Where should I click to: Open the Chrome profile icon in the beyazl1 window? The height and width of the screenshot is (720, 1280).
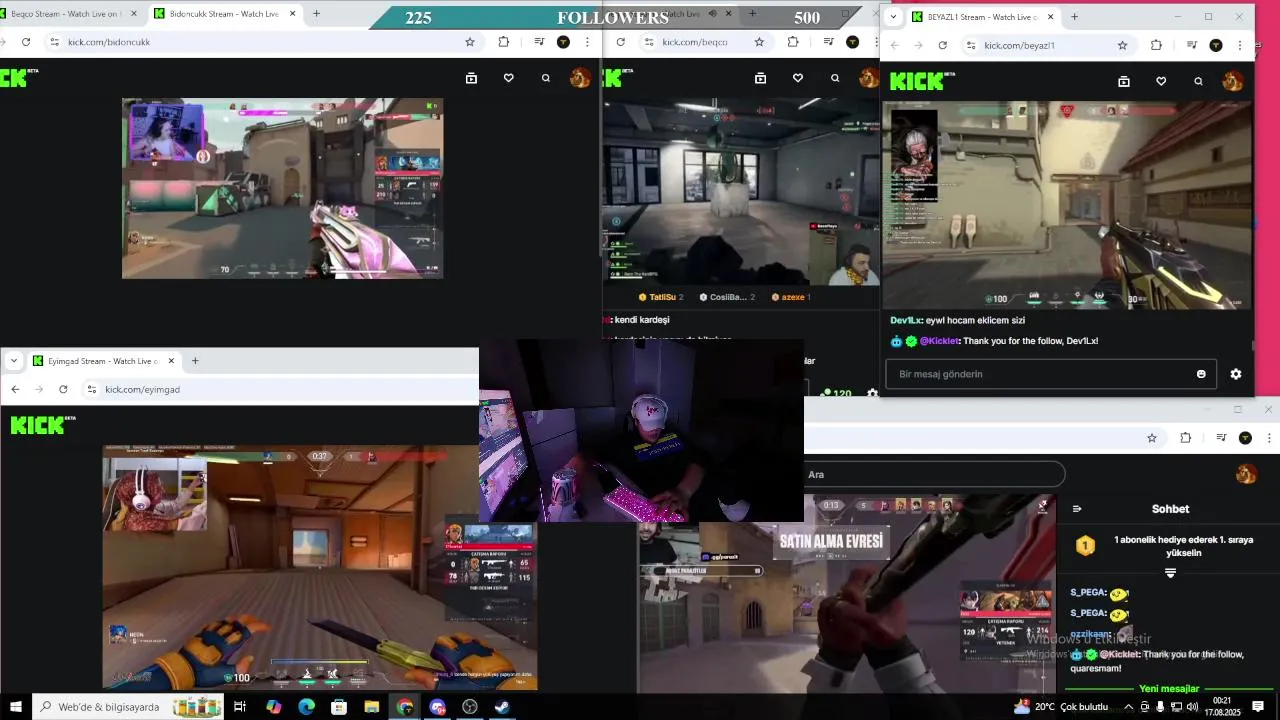tap(1216, 45)
